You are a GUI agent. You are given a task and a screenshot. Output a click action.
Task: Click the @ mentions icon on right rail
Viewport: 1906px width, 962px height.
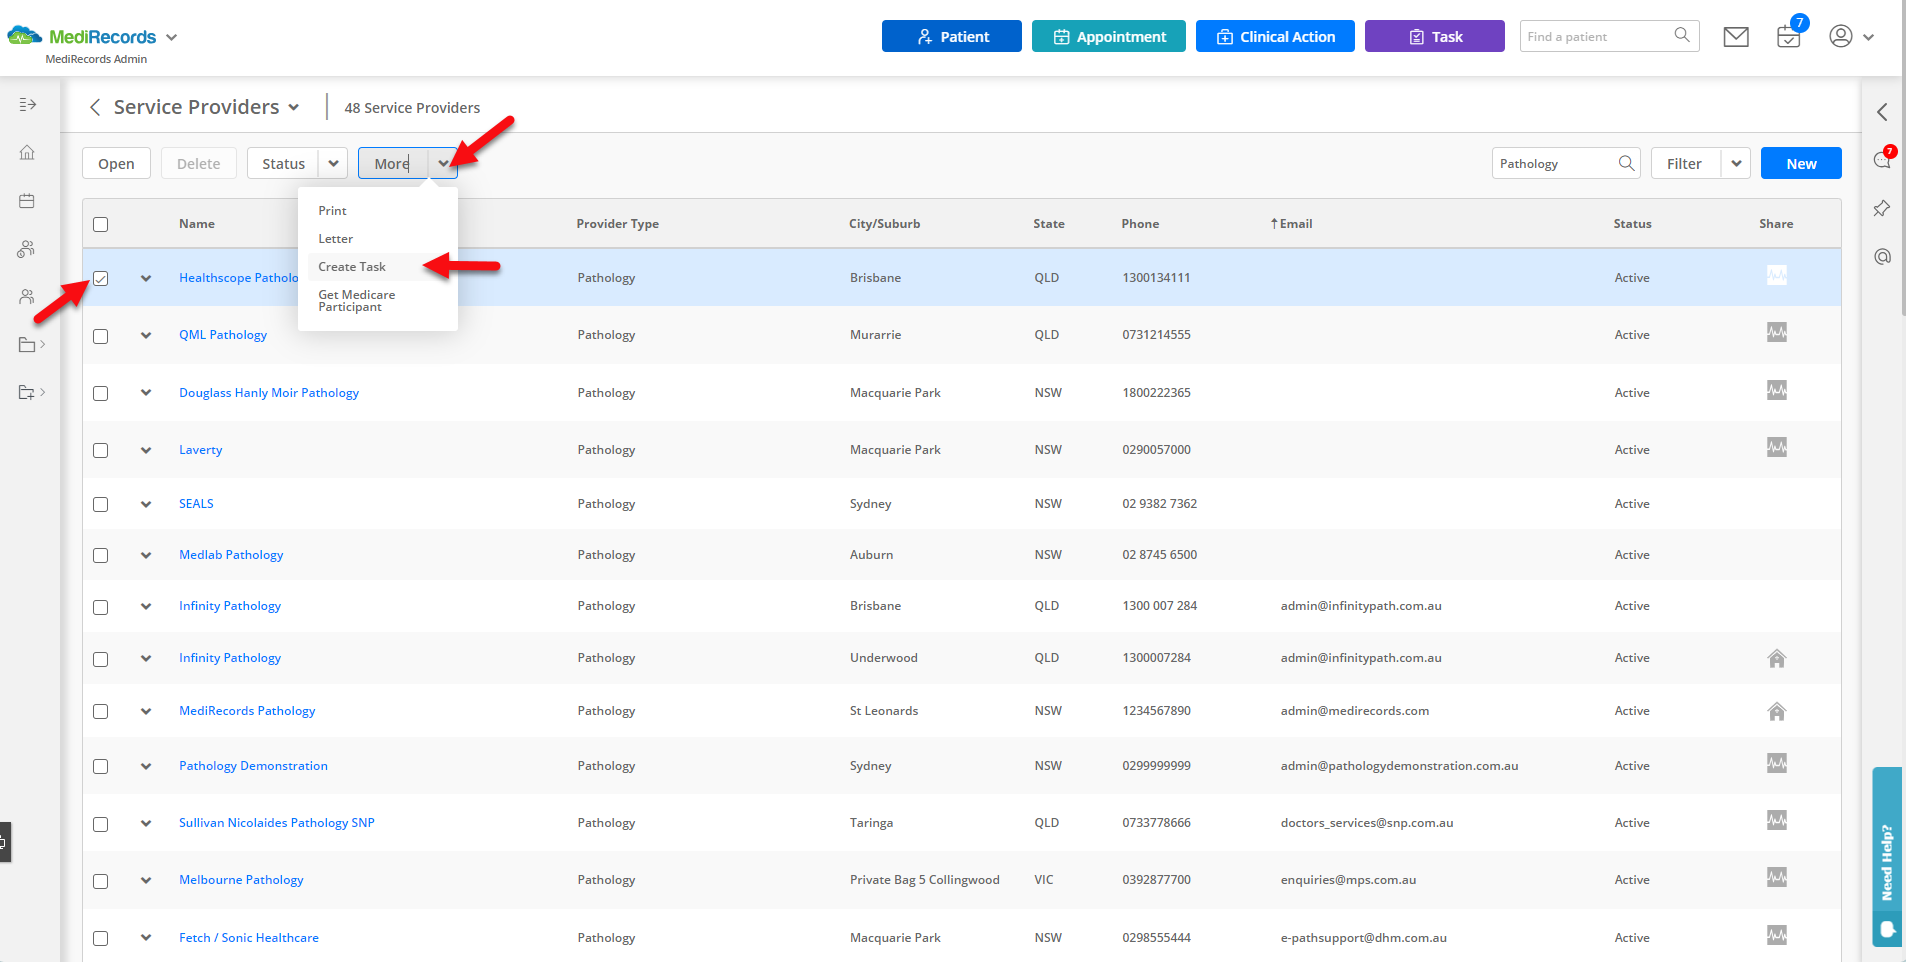coord(1883,257)
